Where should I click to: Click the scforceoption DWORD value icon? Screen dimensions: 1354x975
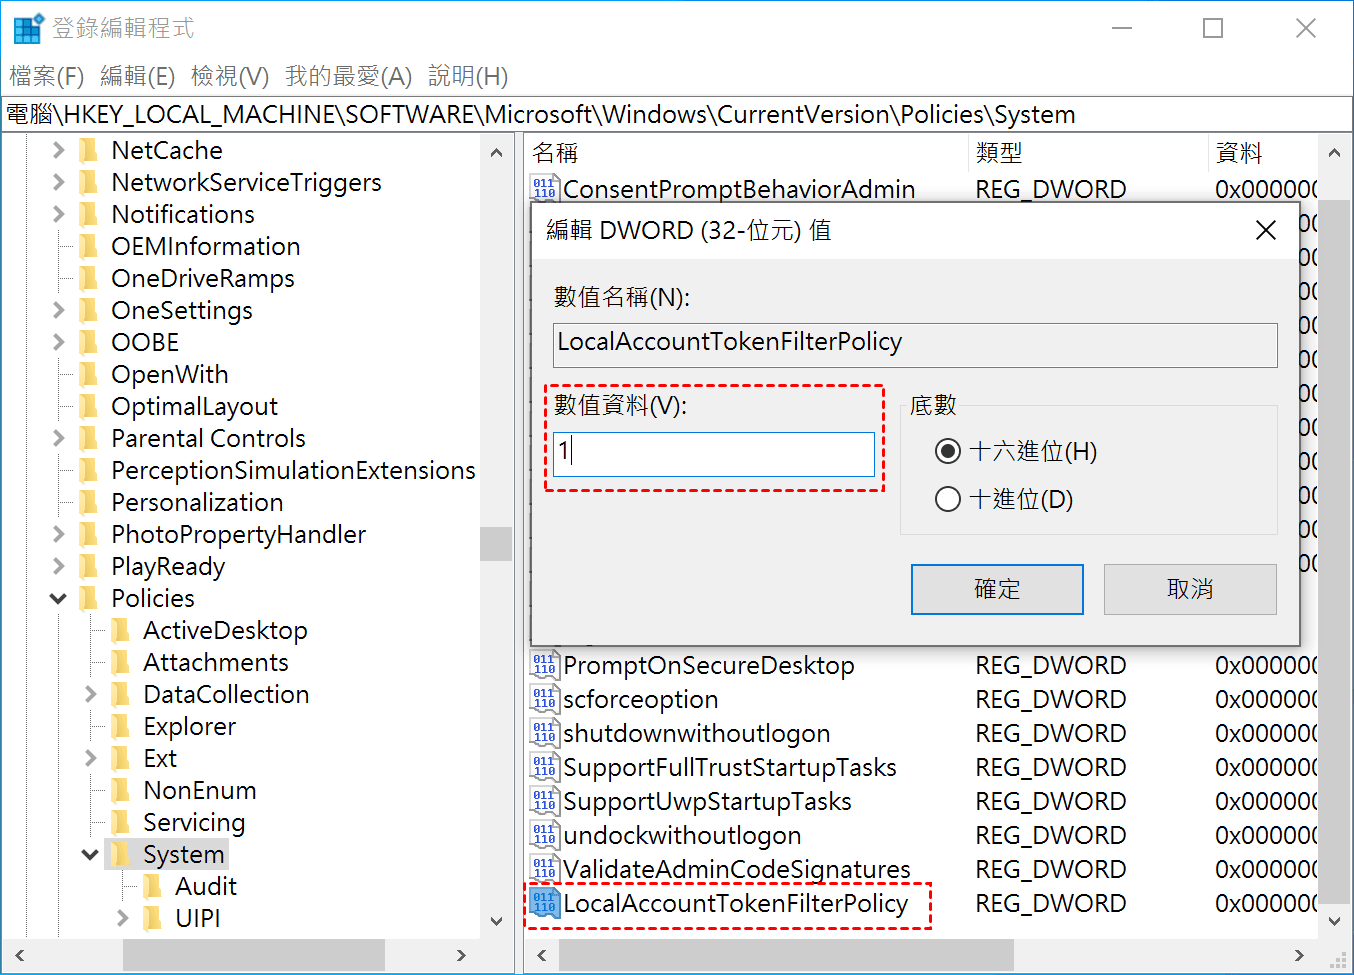pyautogui.click(x=544, y=699)
